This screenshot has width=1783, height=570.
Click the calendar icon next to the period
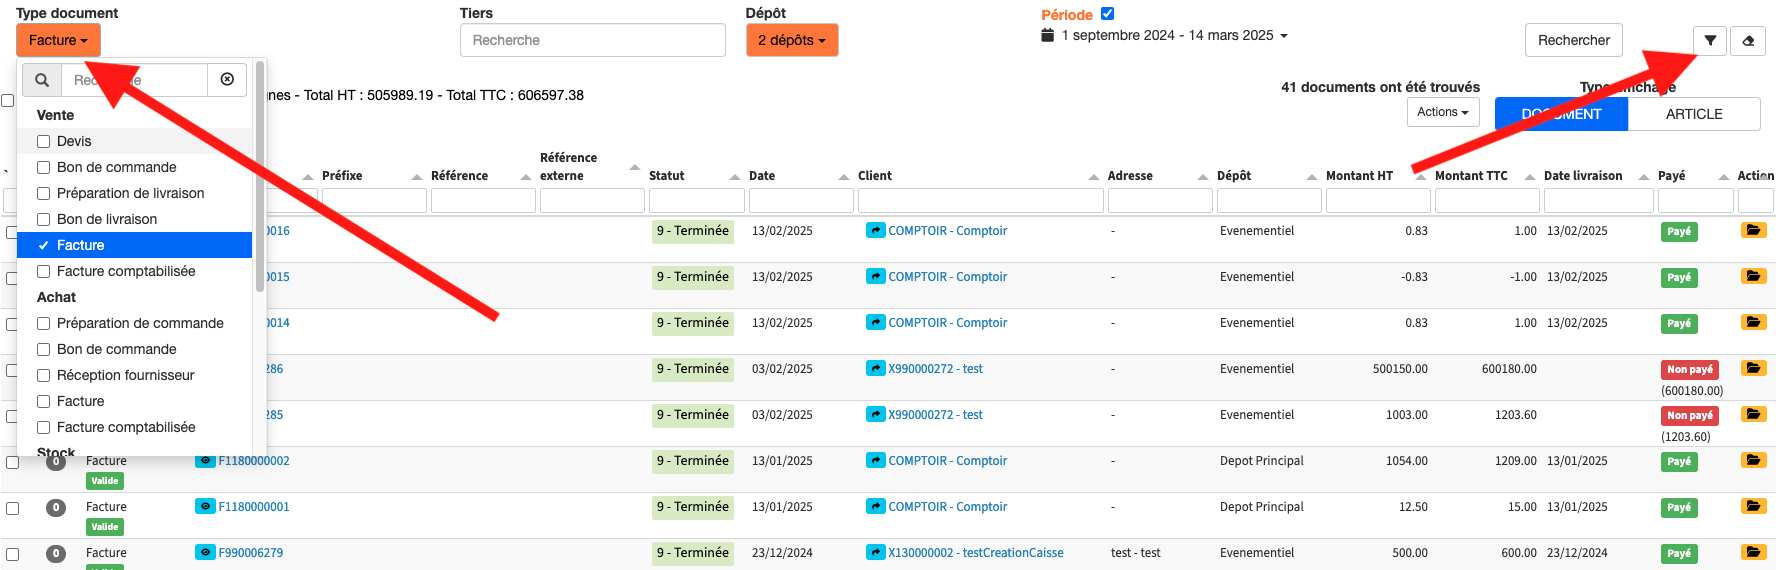click(1047, 35)
